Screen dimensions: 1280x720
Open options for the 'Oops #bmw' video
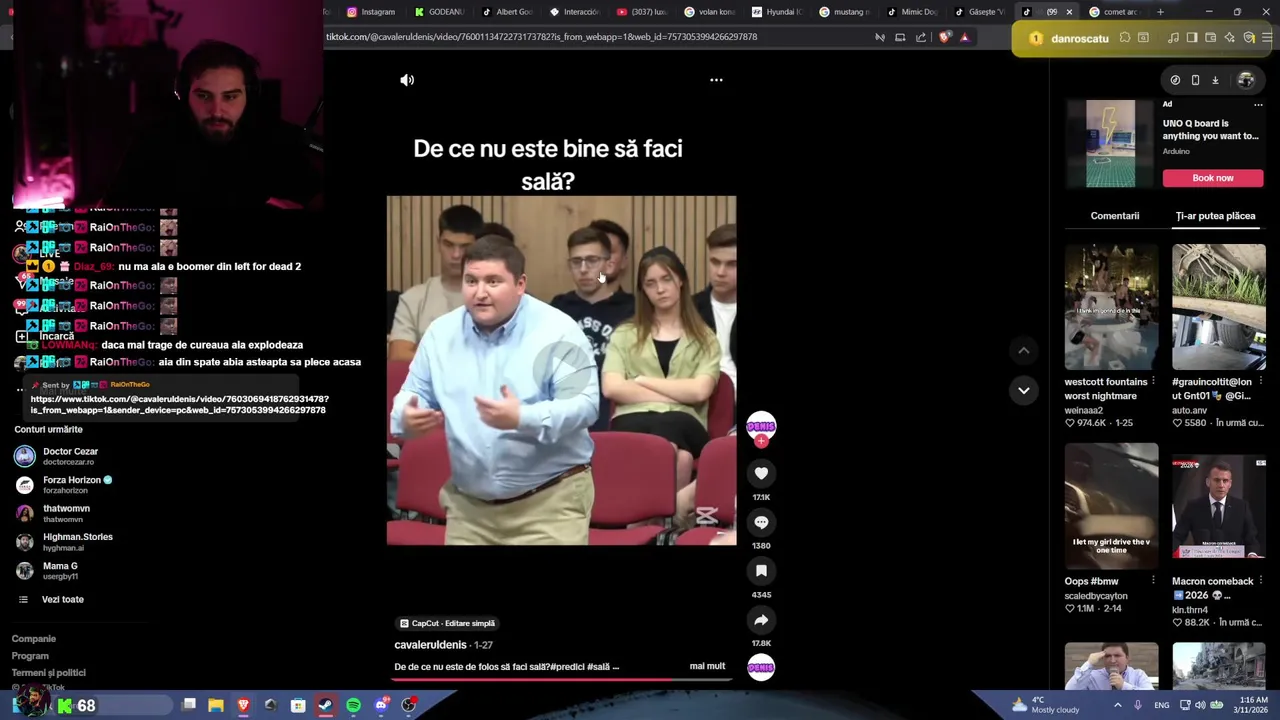tap(1153, 581)
